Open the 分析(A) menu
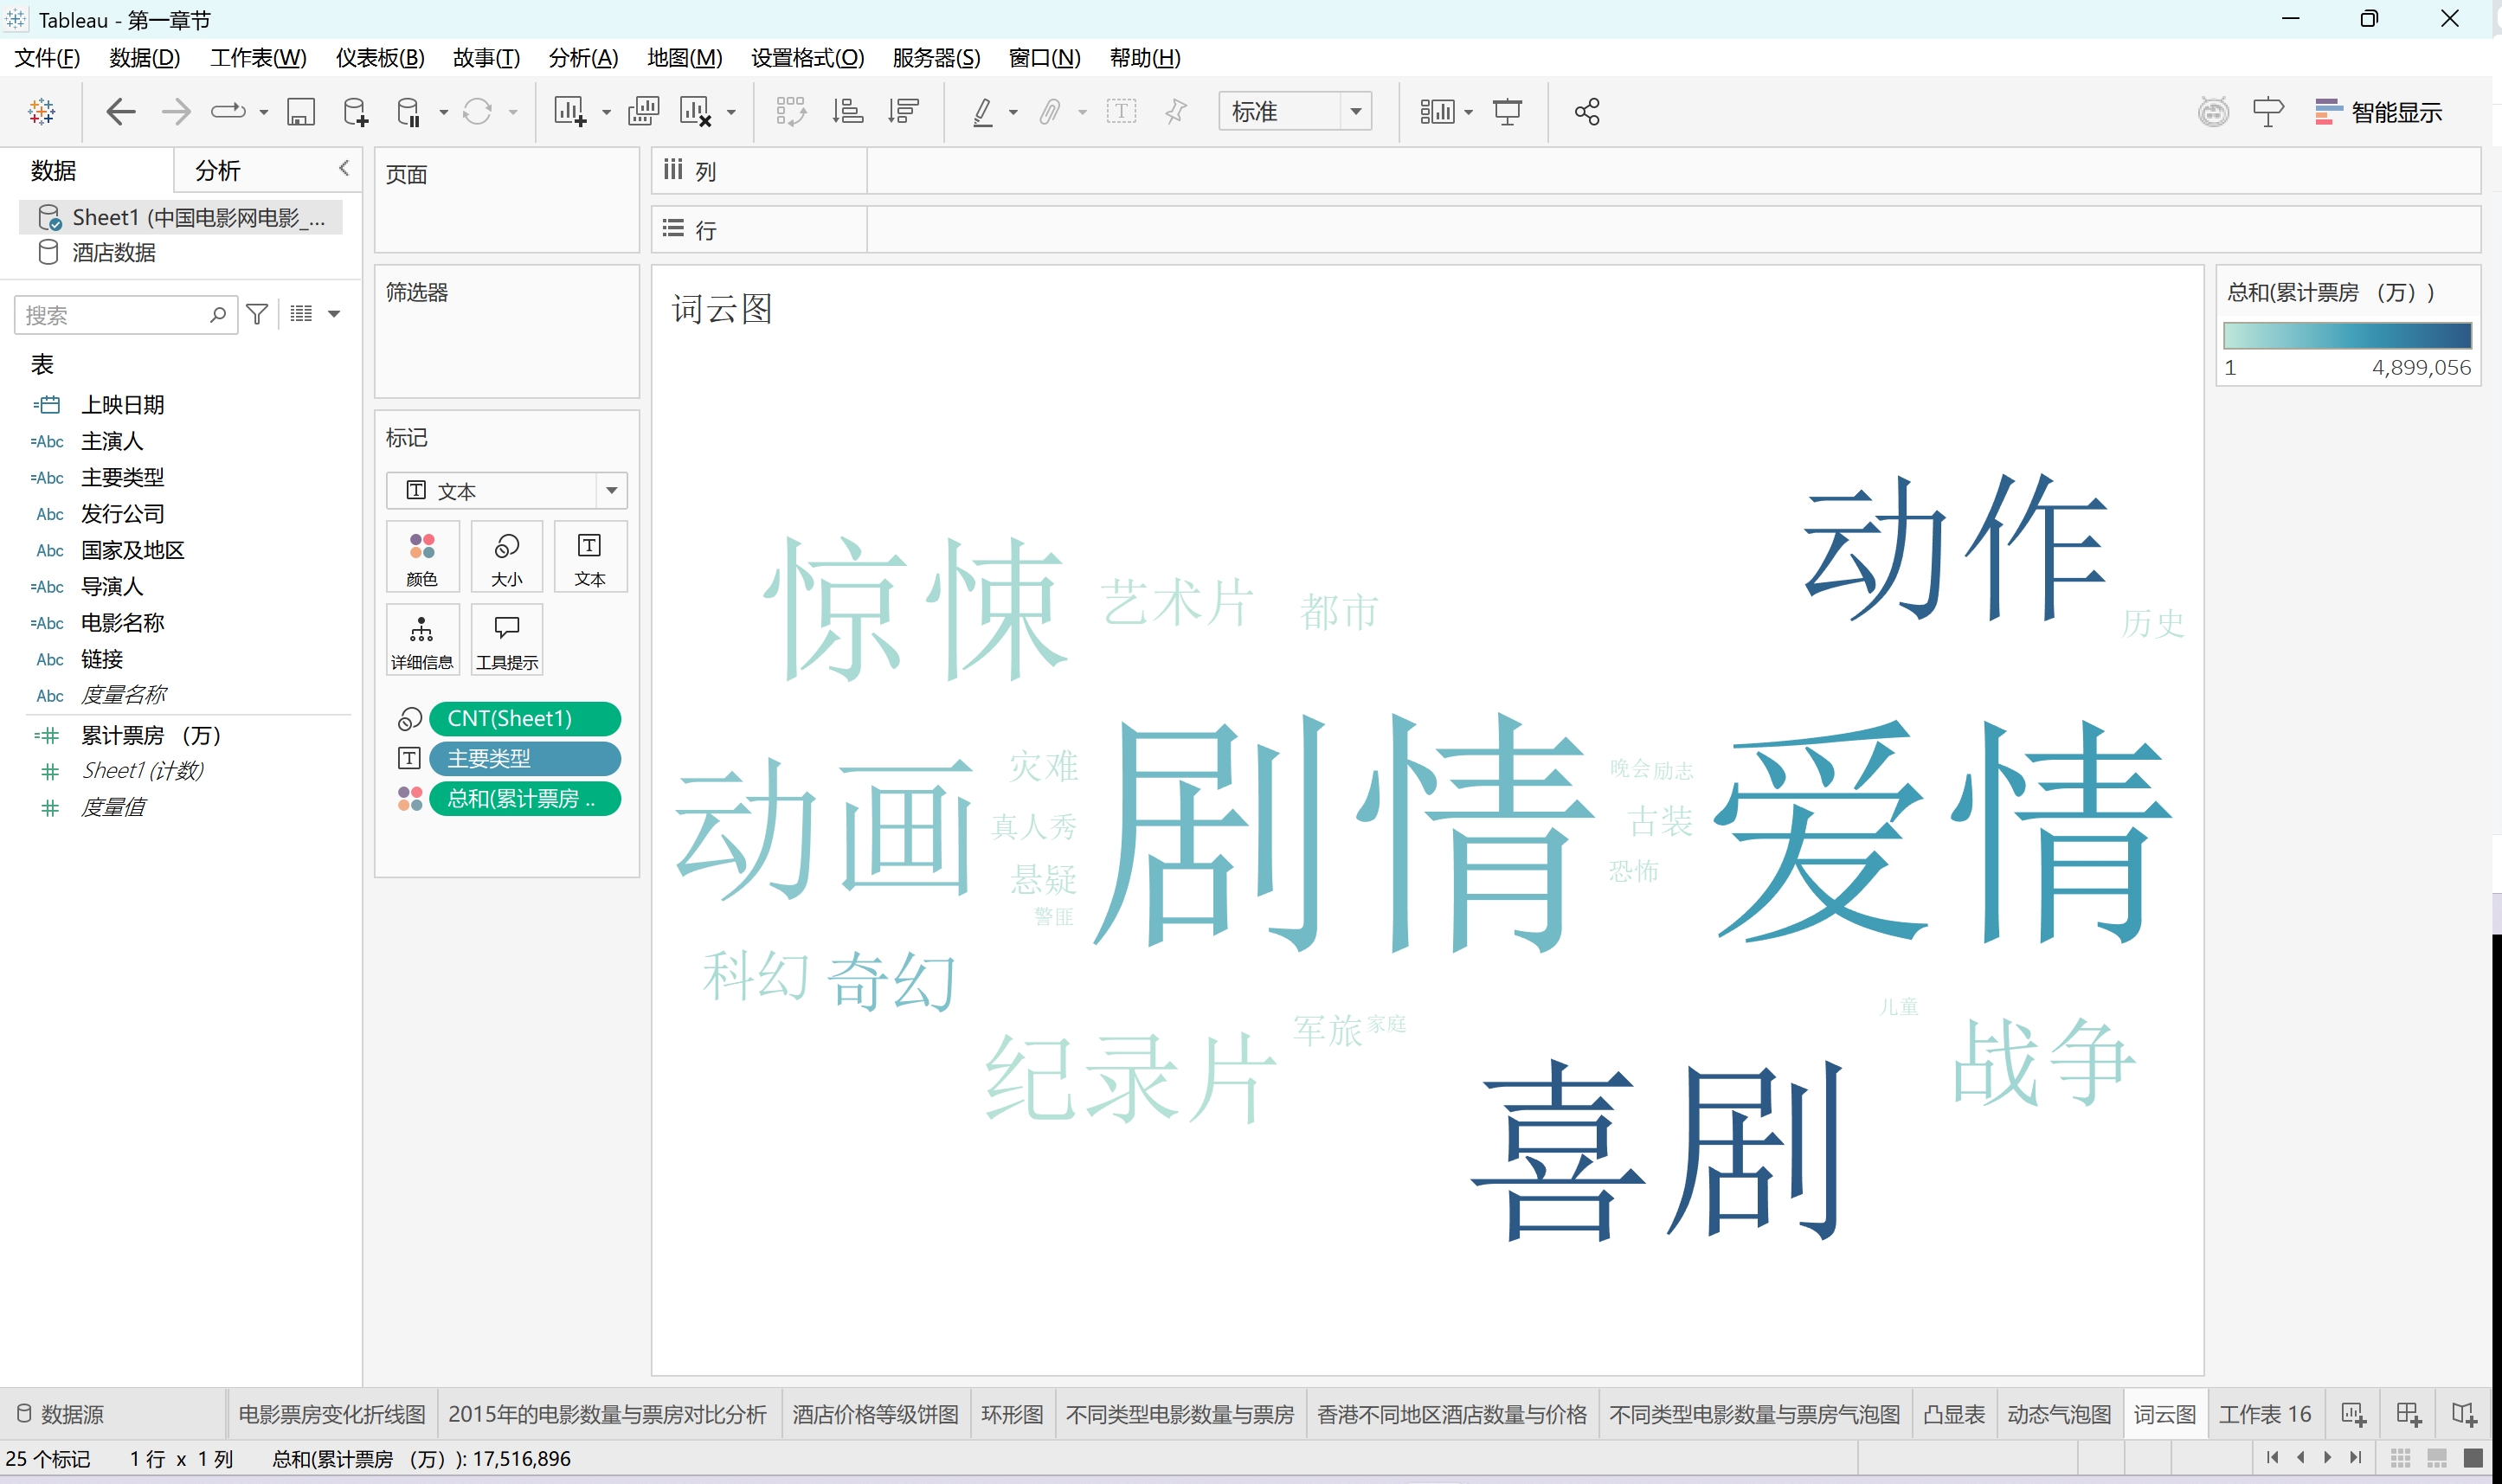Viewport: 2502px width, 1484px height. 583,58
